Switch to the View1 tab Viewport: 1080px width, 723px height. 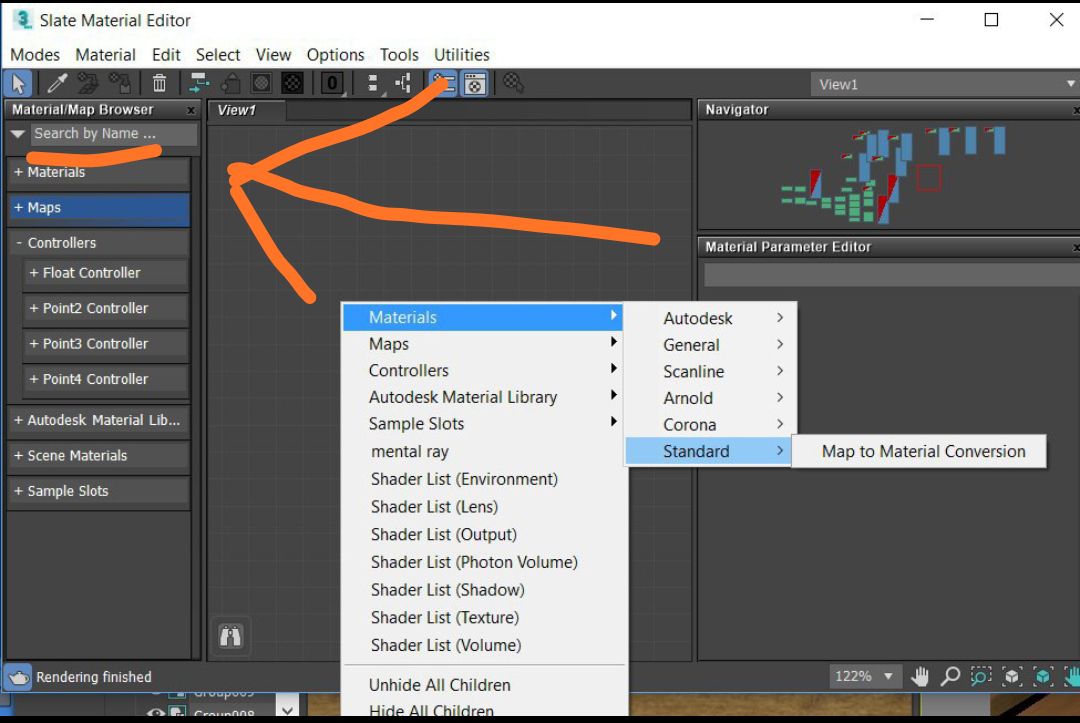click(246, 110)
